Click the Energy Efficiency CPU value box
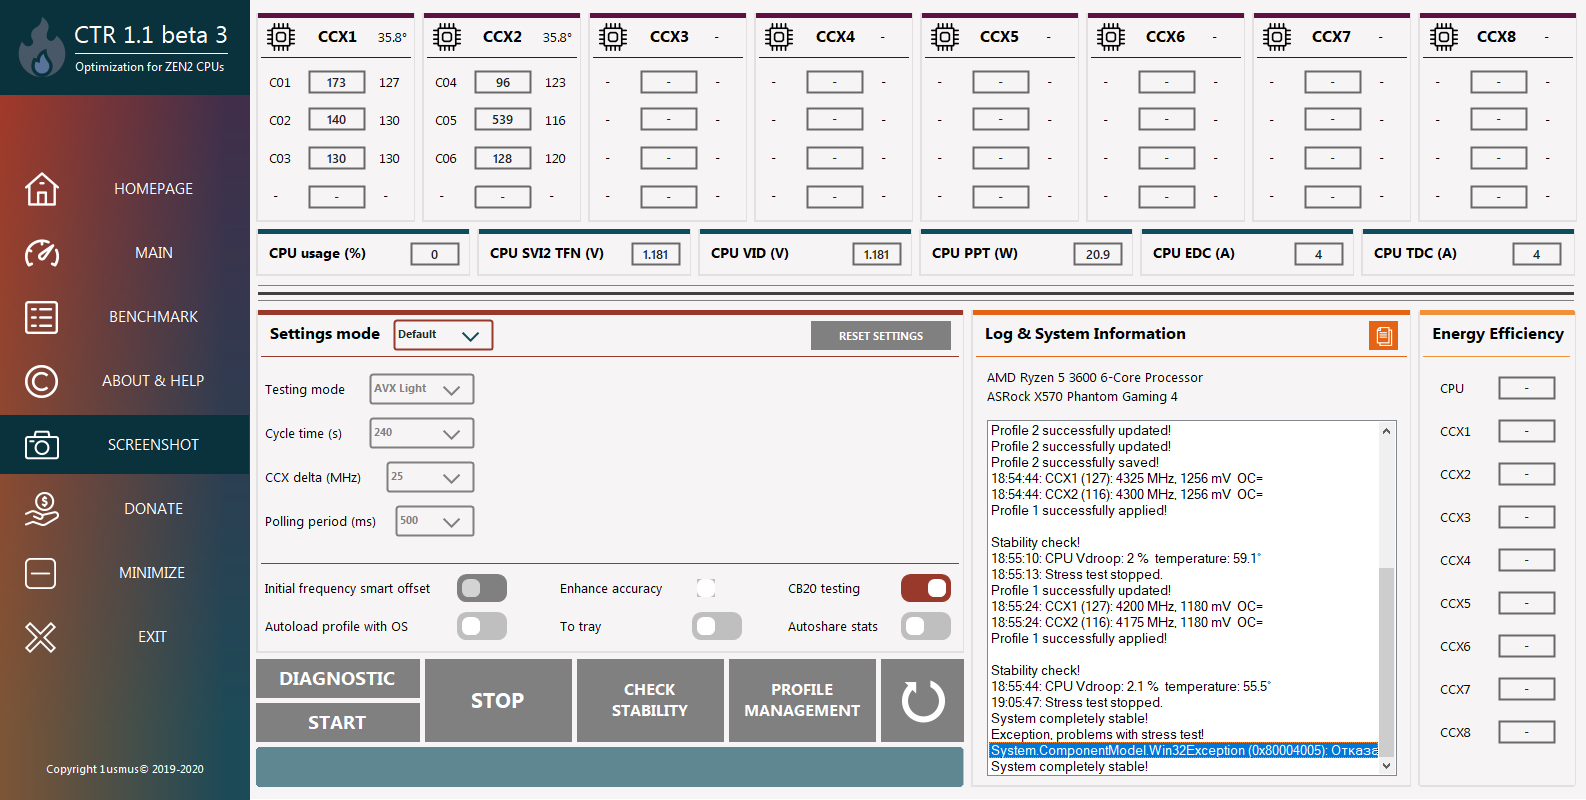The image size is (1586, 800). [1527, 388]
